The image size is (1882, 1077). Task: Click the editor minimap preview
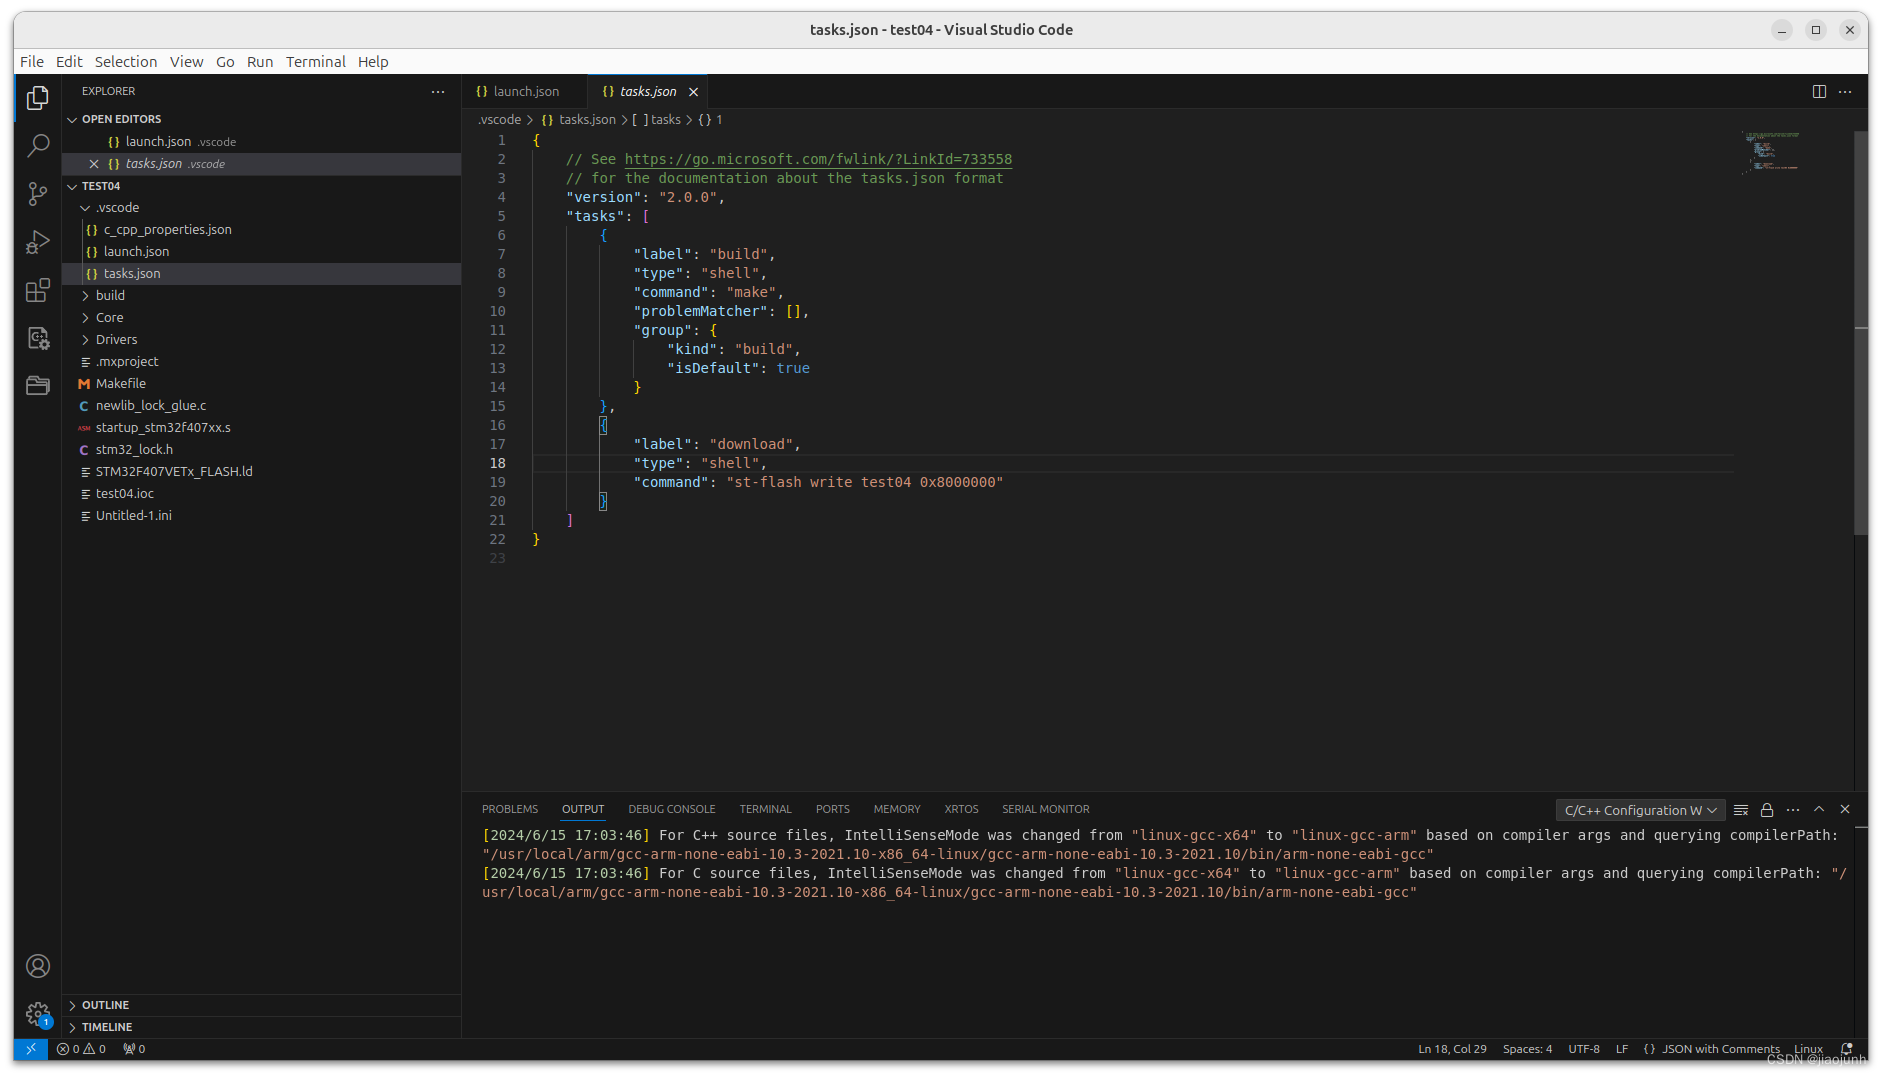[x=1771, y=152]
